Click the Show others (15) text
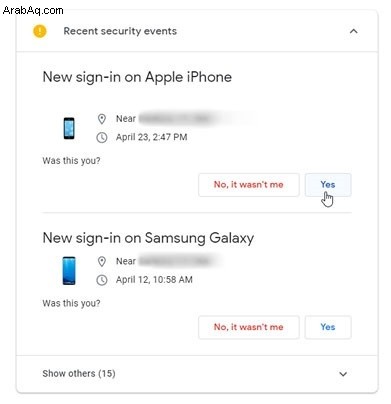The image size is (391, 404). pos(79,374)
